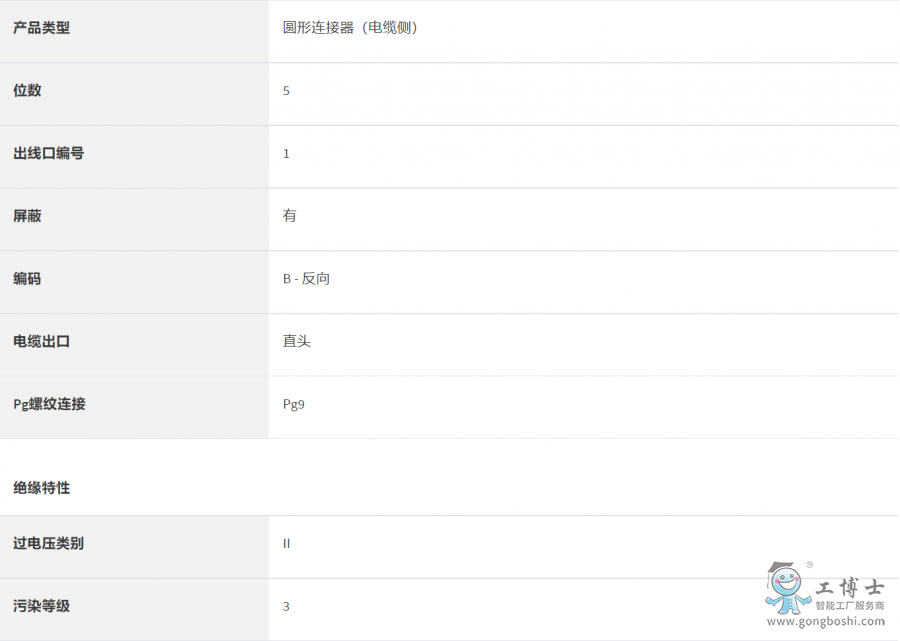Click the 编码 row label

tap(27, 279)
